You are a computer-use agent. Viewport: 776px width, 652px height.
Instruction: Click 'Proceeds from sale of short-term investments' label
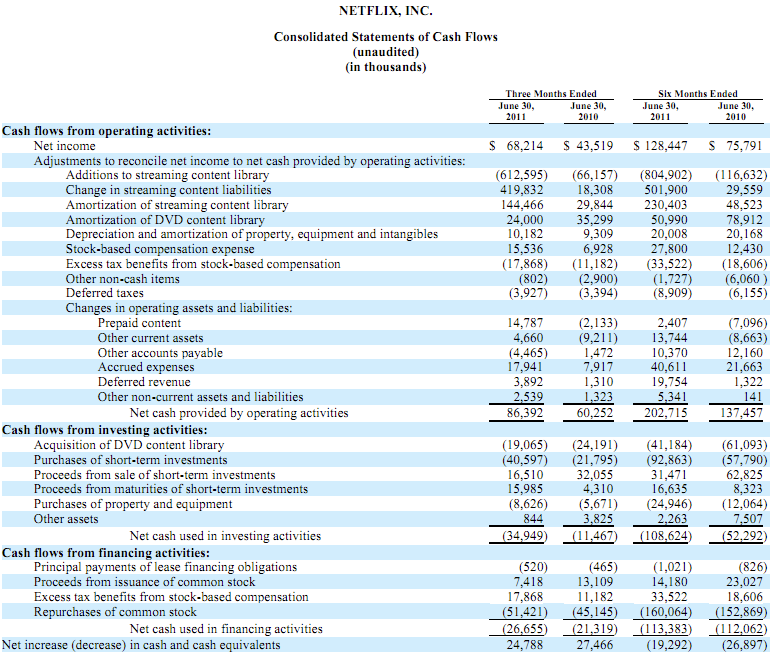(154, 475)
